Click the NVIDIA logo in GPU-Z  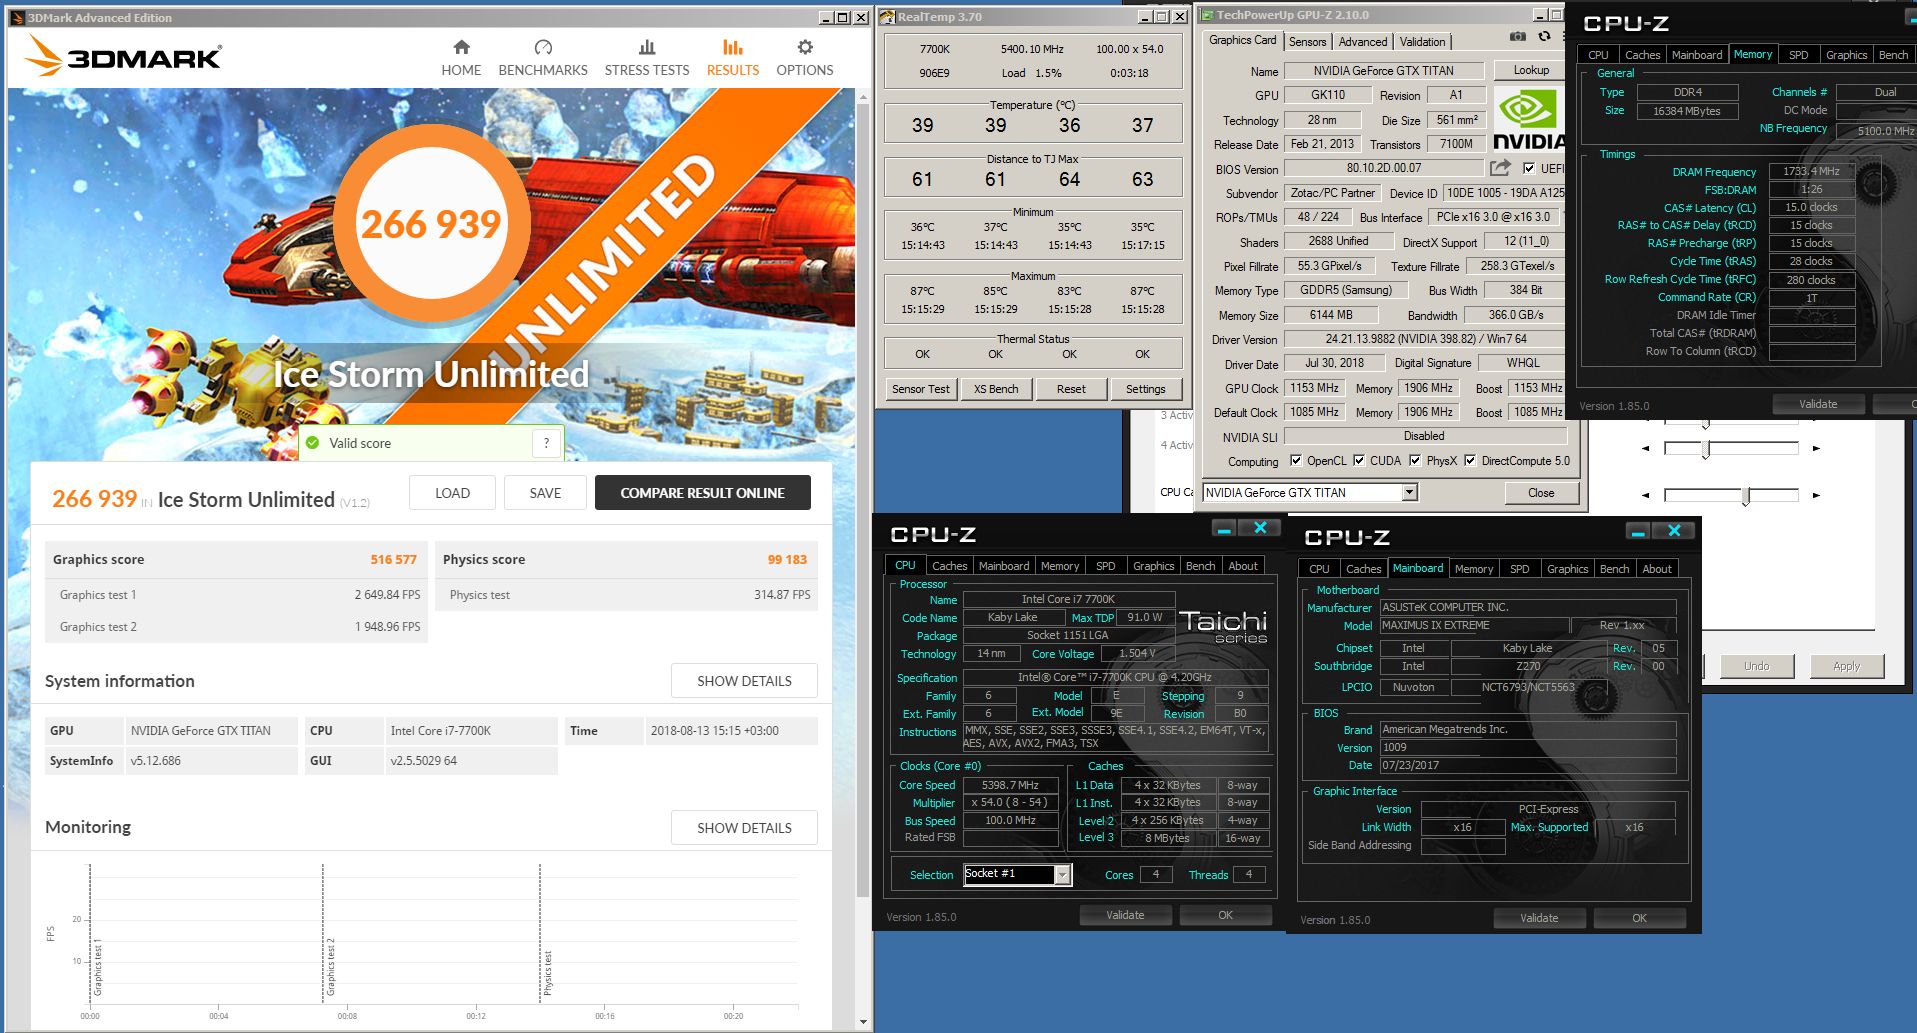pos(1528,120)
